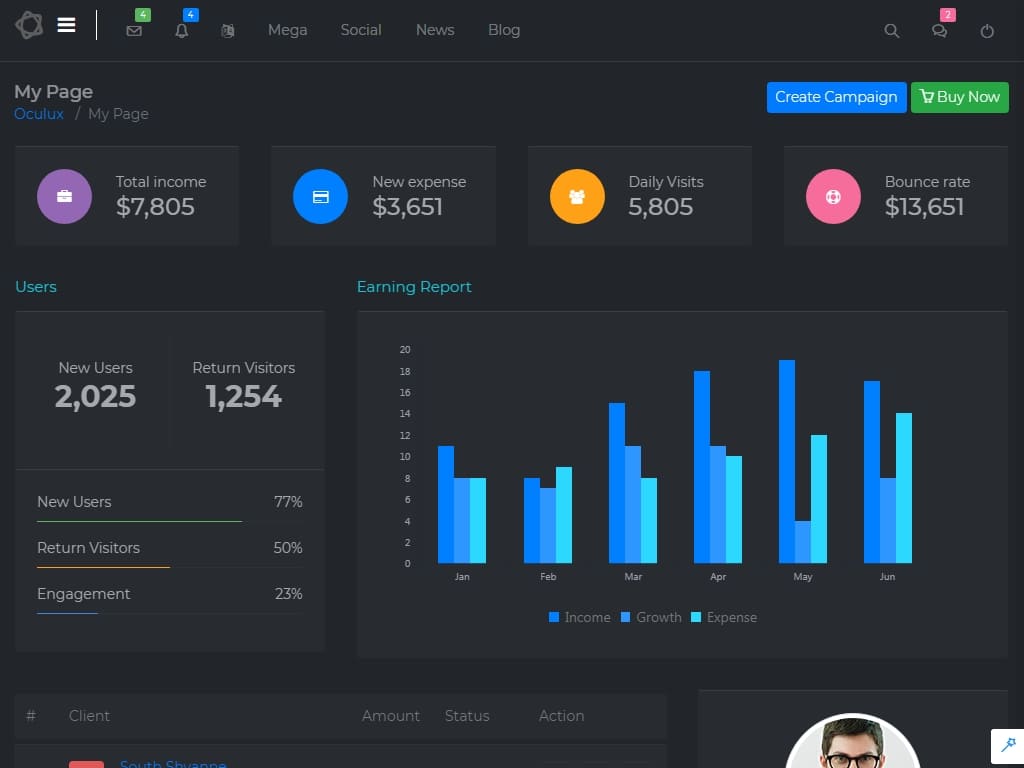This screenshot has height=768, width=1024.
Task: Click the 50% Return Visitors percentage
Action: 287,548
